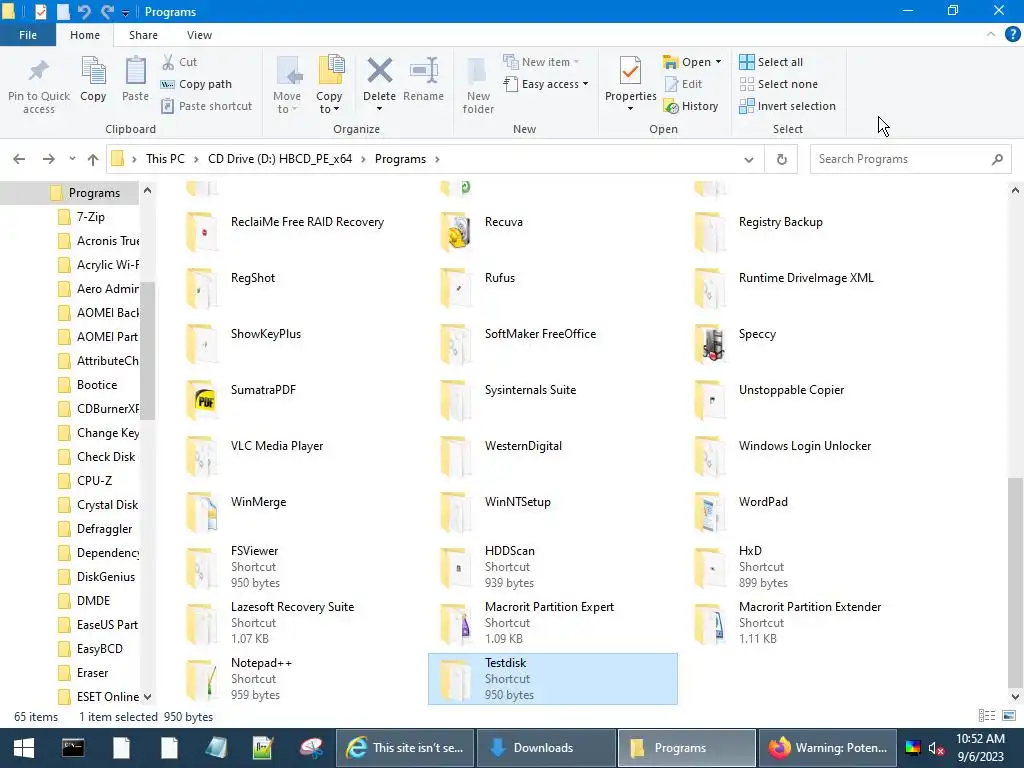Open the File menu tab
Screen dimensions: 1024x768
click(x=28, y=35)
